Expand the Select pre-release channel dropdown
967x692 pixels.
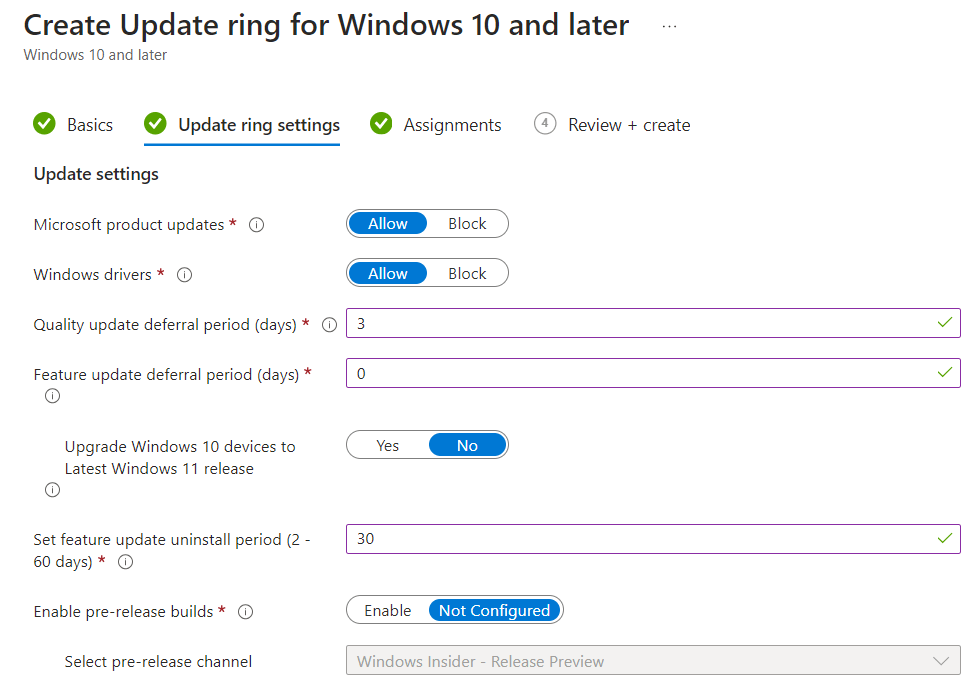[x=653, y=661]
